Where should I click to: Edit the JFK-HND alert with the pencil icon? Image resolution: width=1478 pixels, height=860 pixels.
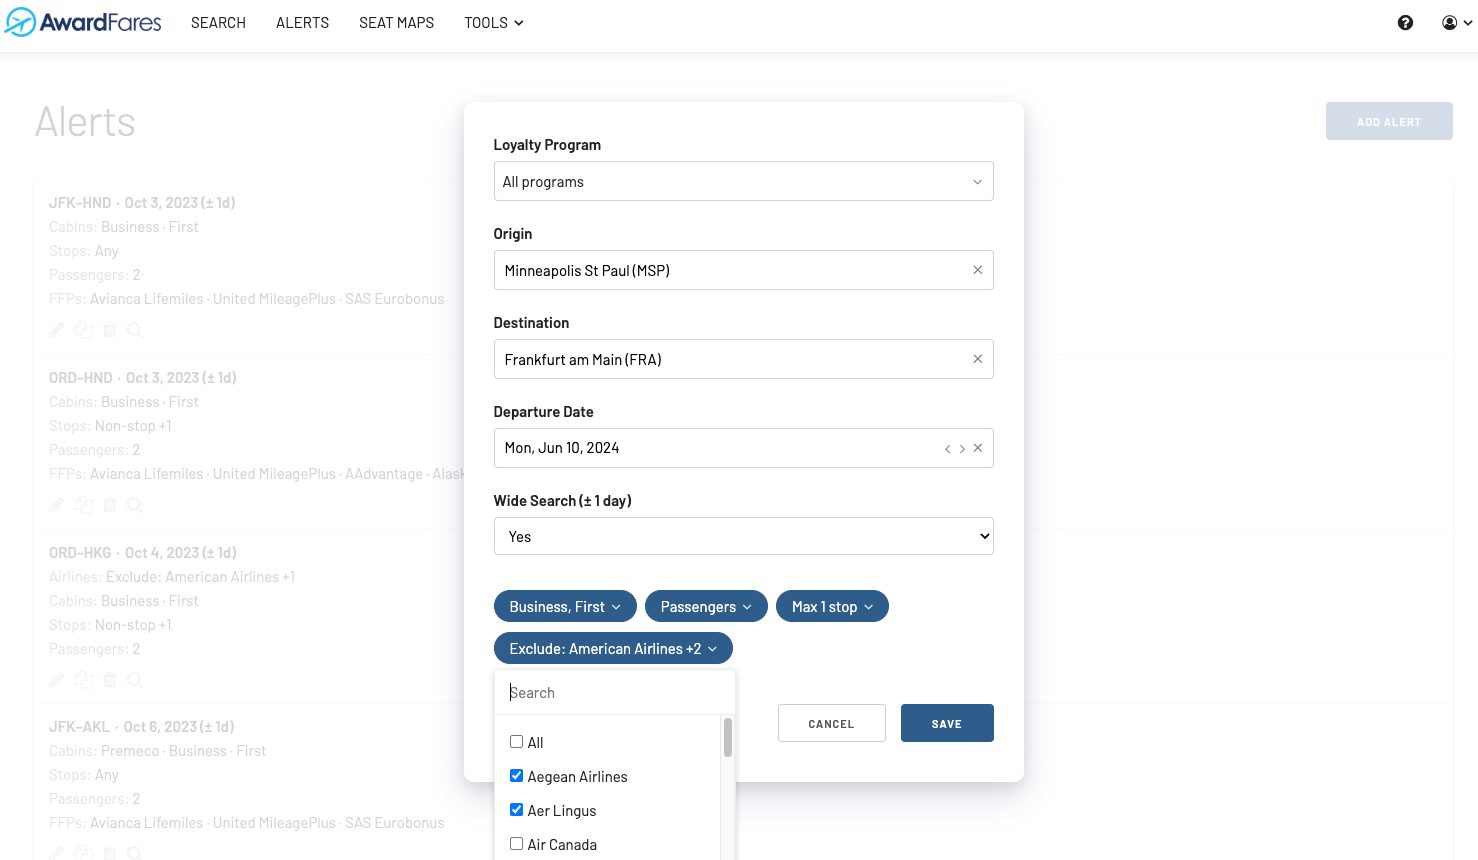click(x=56, y=329)
